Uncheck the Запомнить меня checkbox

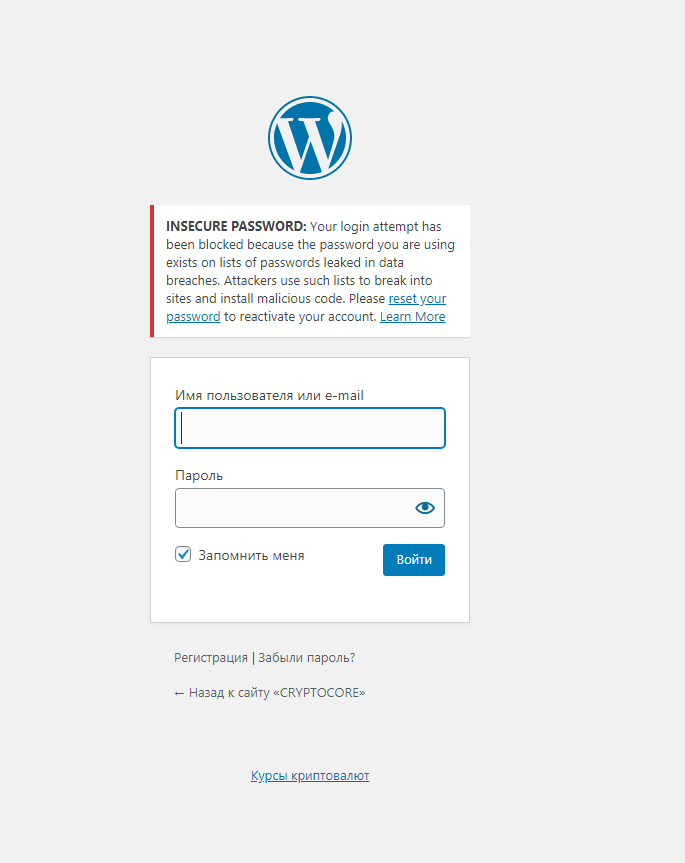(183, 554)
